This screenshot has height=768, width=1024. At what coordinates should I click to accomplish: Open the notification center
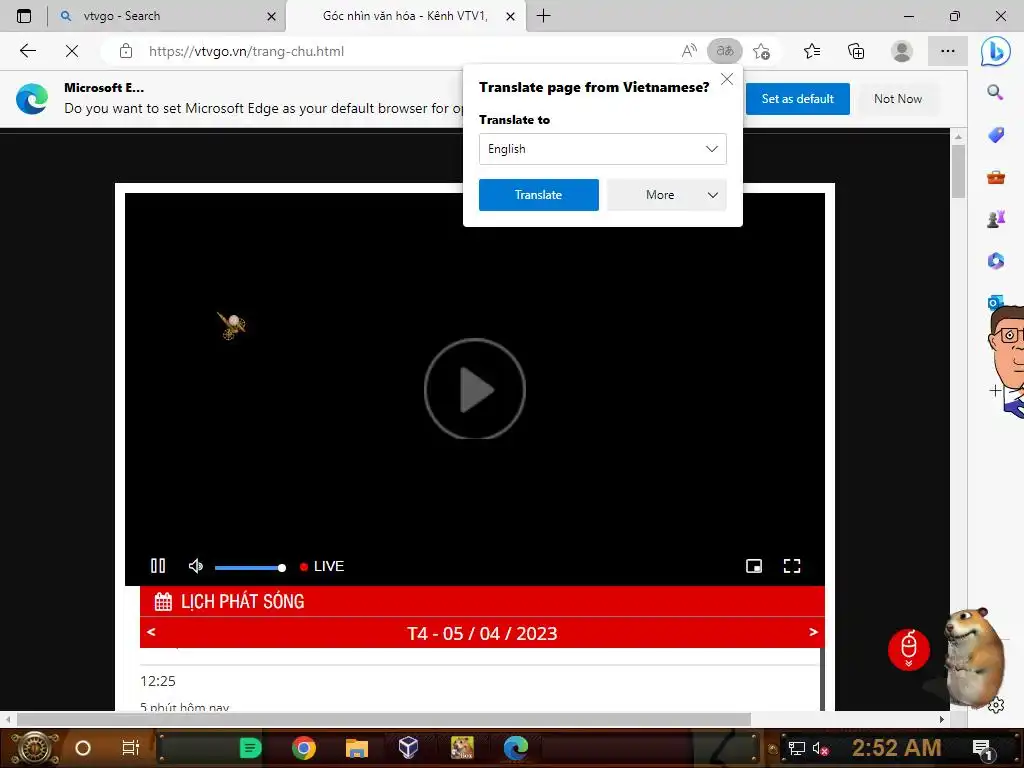pos(982,749)
